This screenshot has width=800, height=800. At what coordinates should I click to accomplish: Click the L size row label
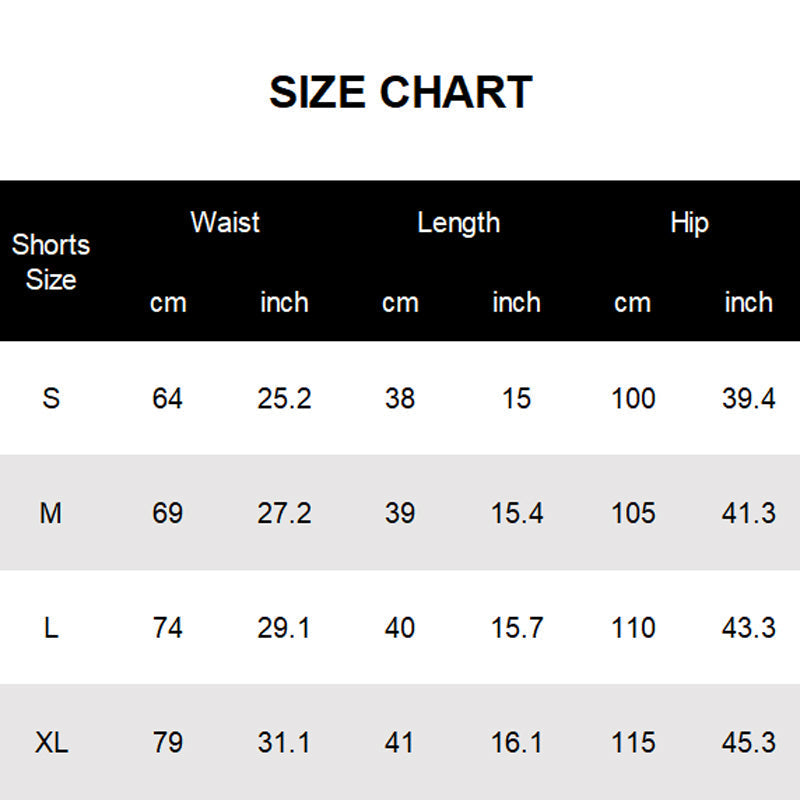click(x=51, y=628)
